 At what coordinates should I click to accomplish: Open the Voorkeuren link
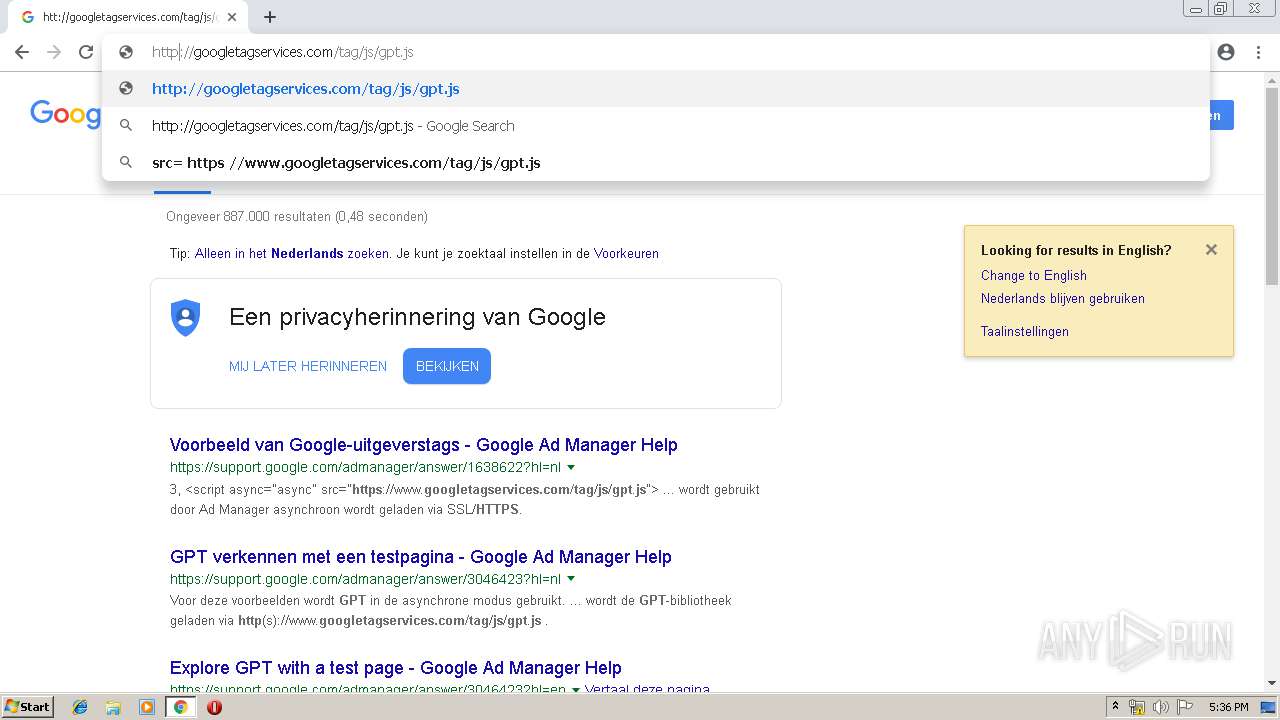click(626, 254)
